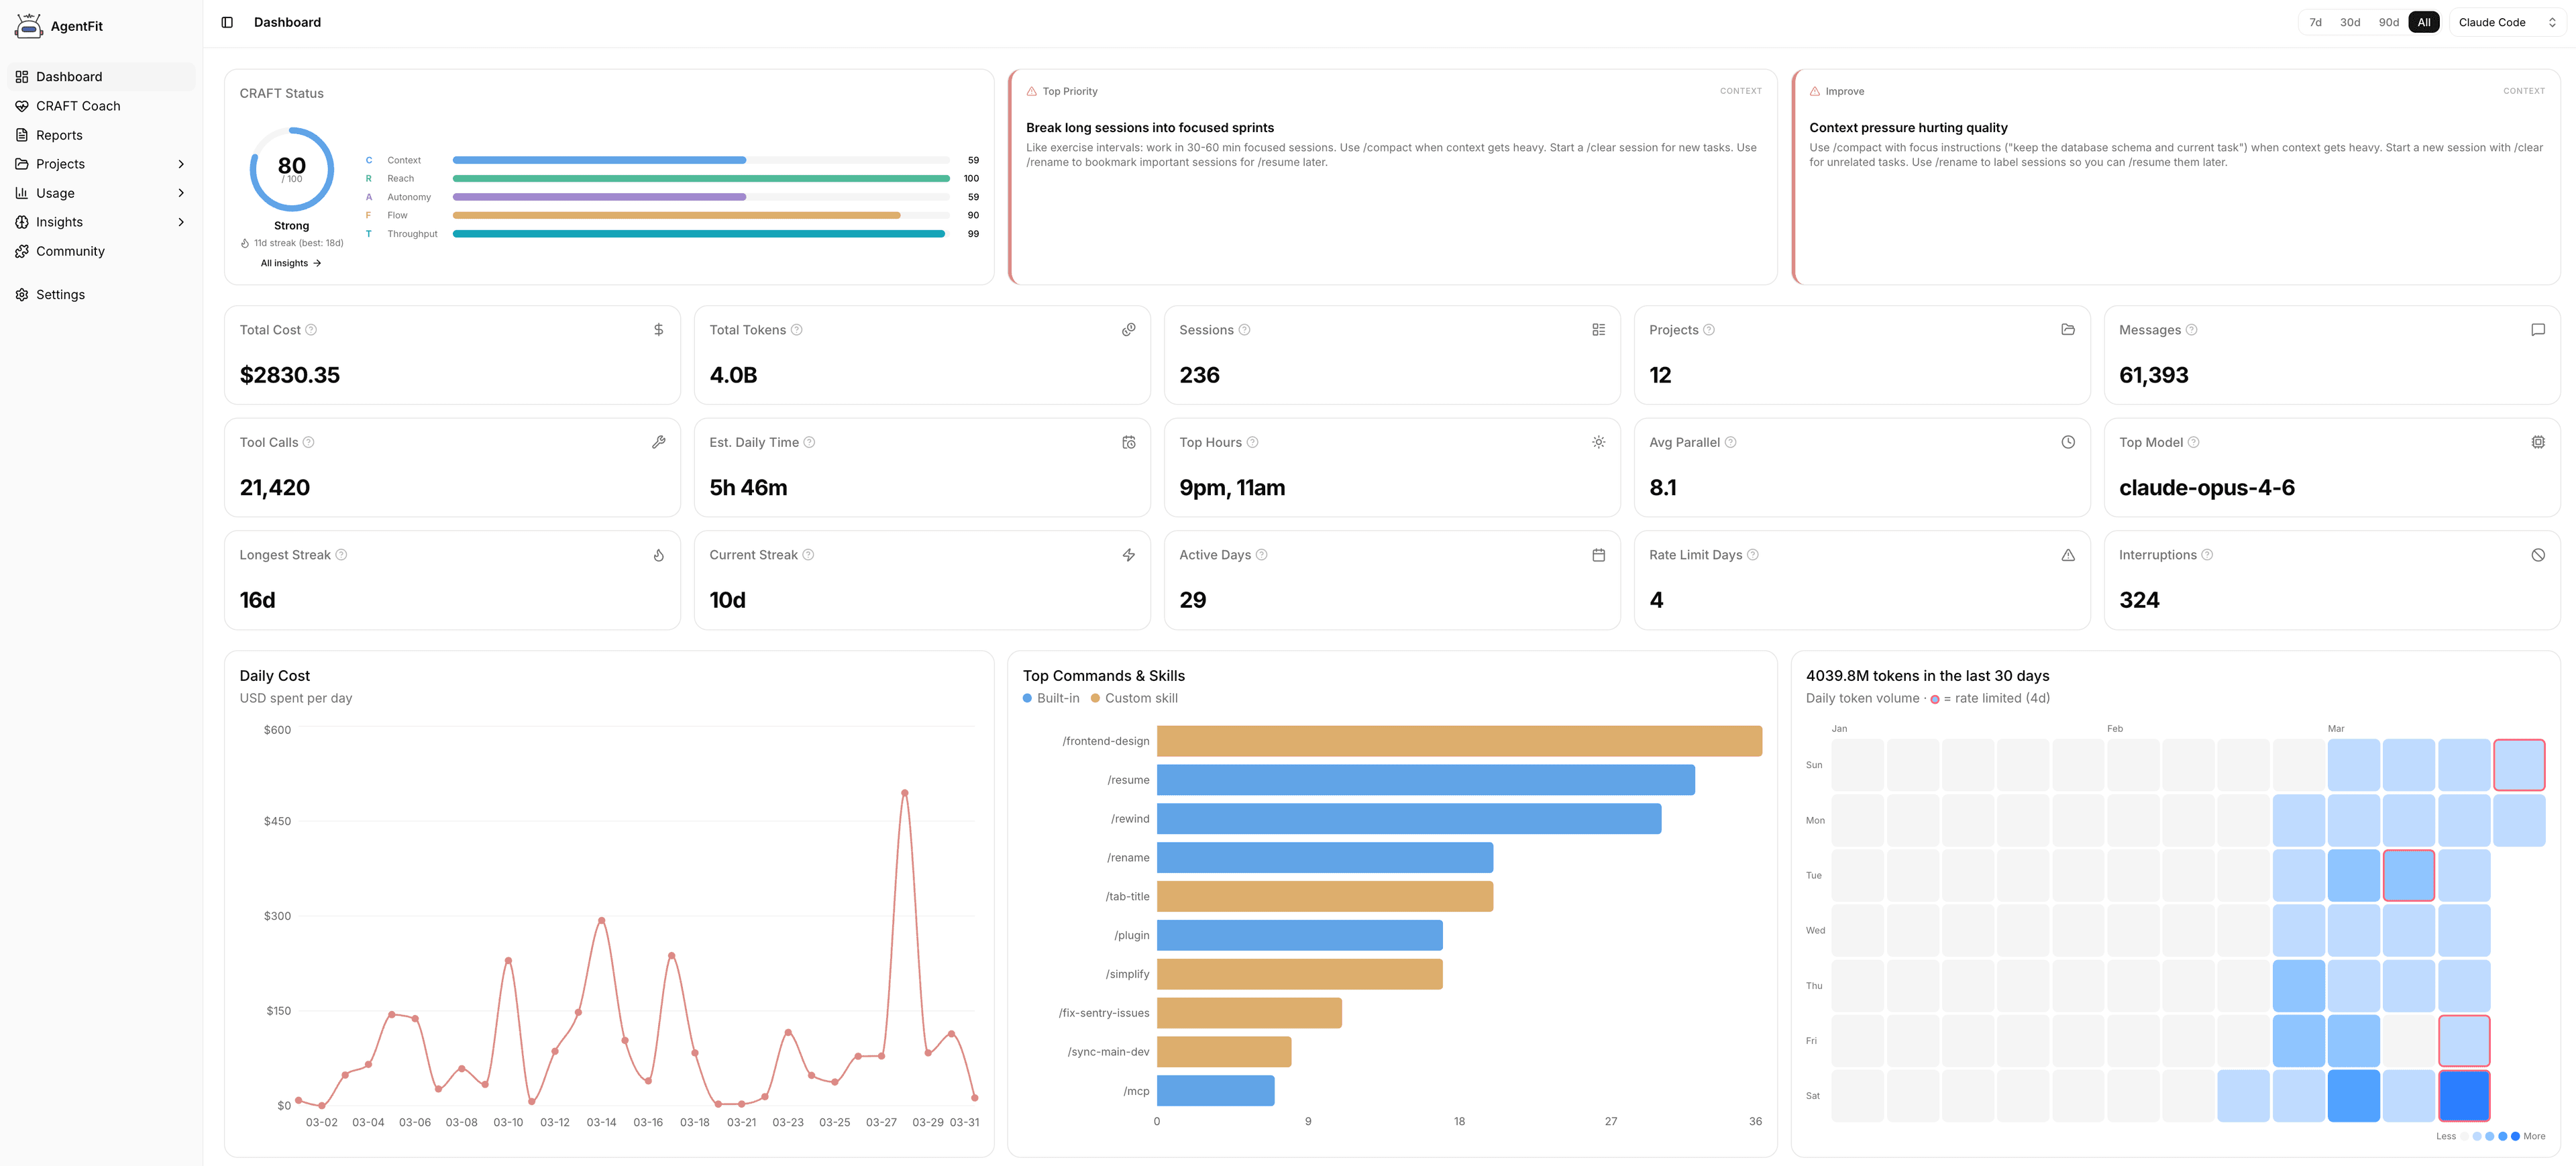Click the 90d time range button
Viewport: 2576px width, 1166px height.
(x=2388, y=21)
